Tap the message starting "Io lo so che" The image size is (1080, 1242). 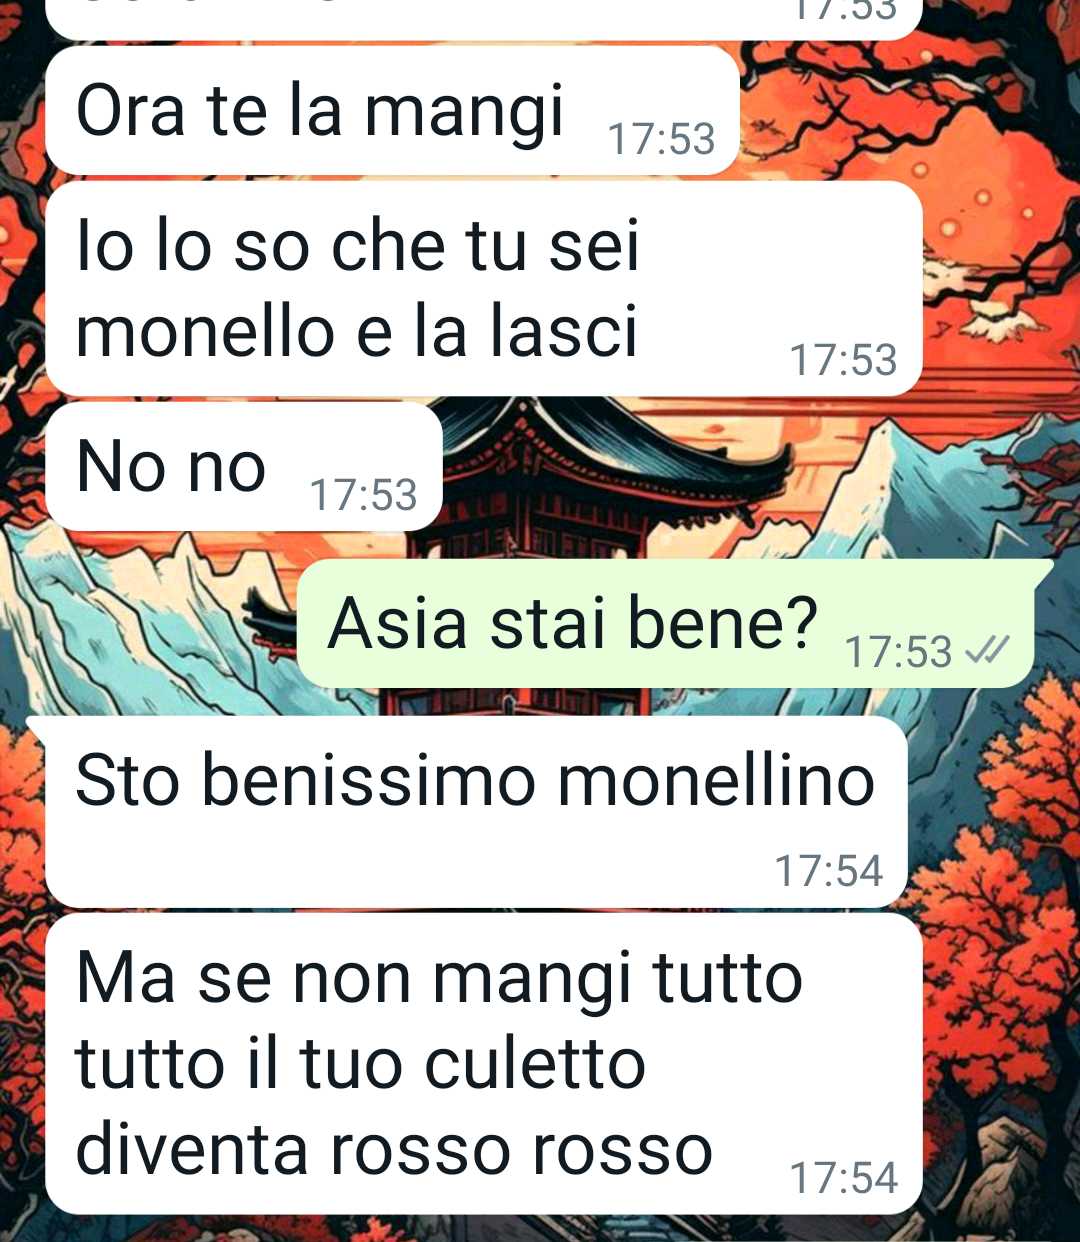click(484, 289)
